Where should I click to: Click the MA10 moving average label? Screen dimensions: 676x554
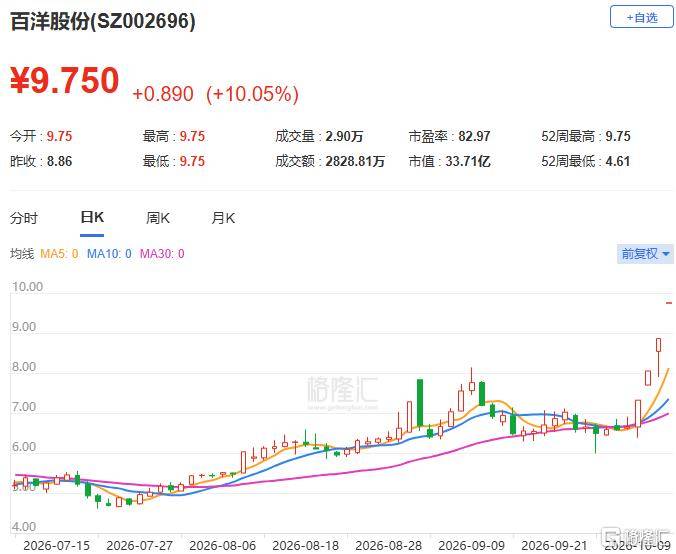(109, 254)
